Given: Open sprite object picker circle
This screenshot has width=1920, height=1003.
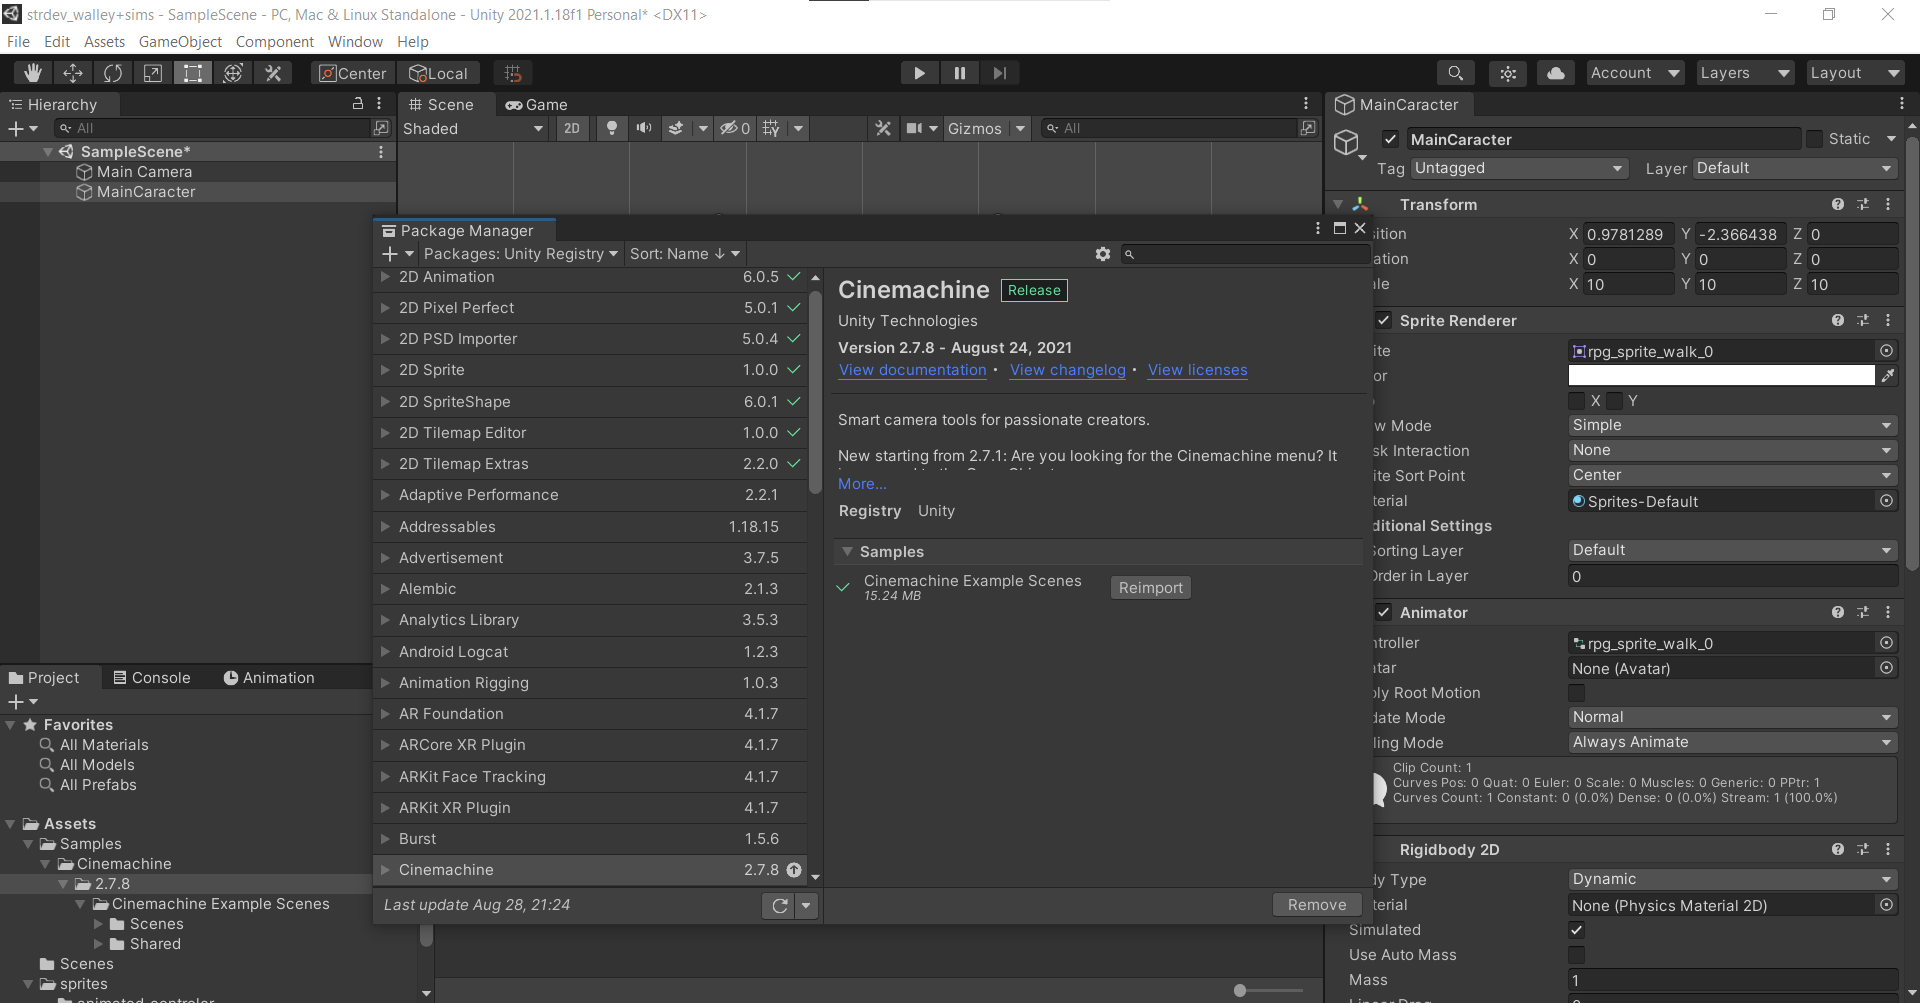Looking at the screenshot, I should (1886, 351).
